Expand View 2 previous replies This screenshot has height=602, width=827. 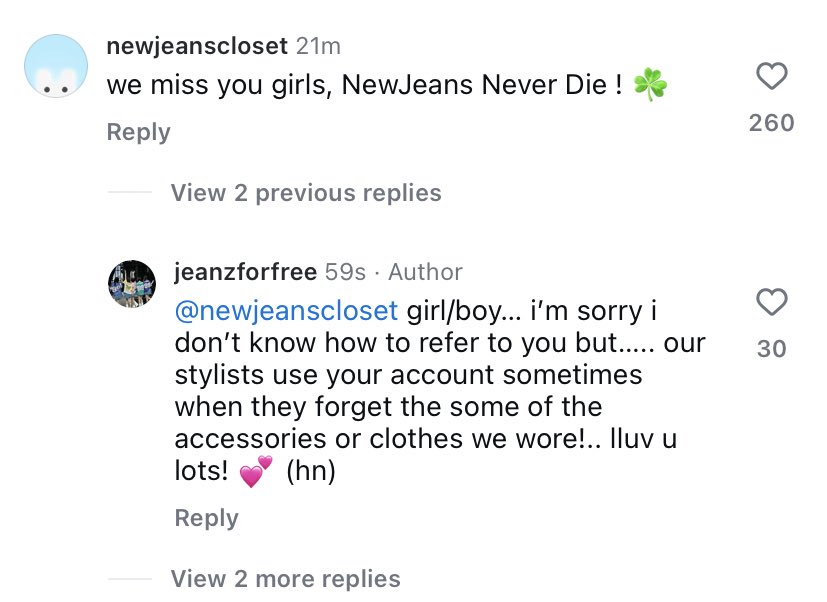coord(306,192)
